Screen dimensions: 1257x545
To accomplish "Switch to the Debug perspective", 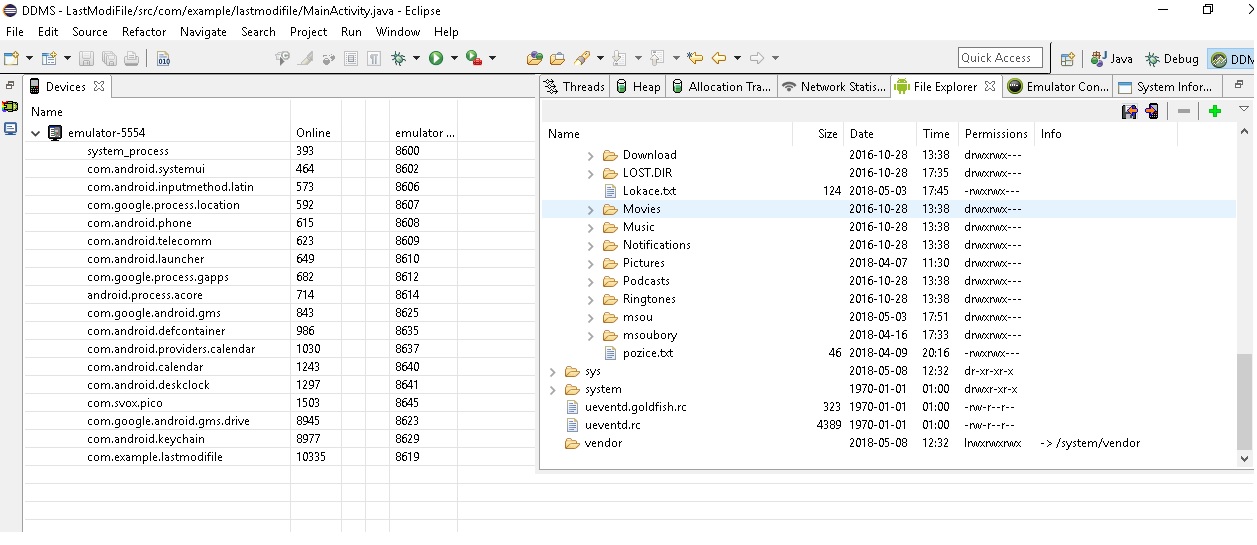I will click(1172, 59).
